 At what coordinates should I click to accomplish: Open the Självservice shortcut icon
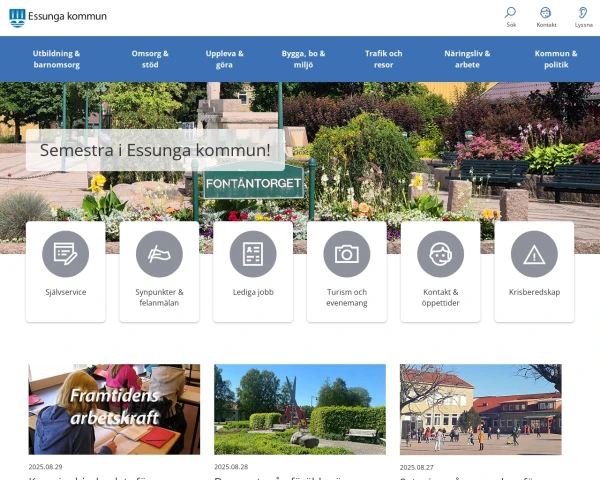pyautogui.click(x=65, y=254)
